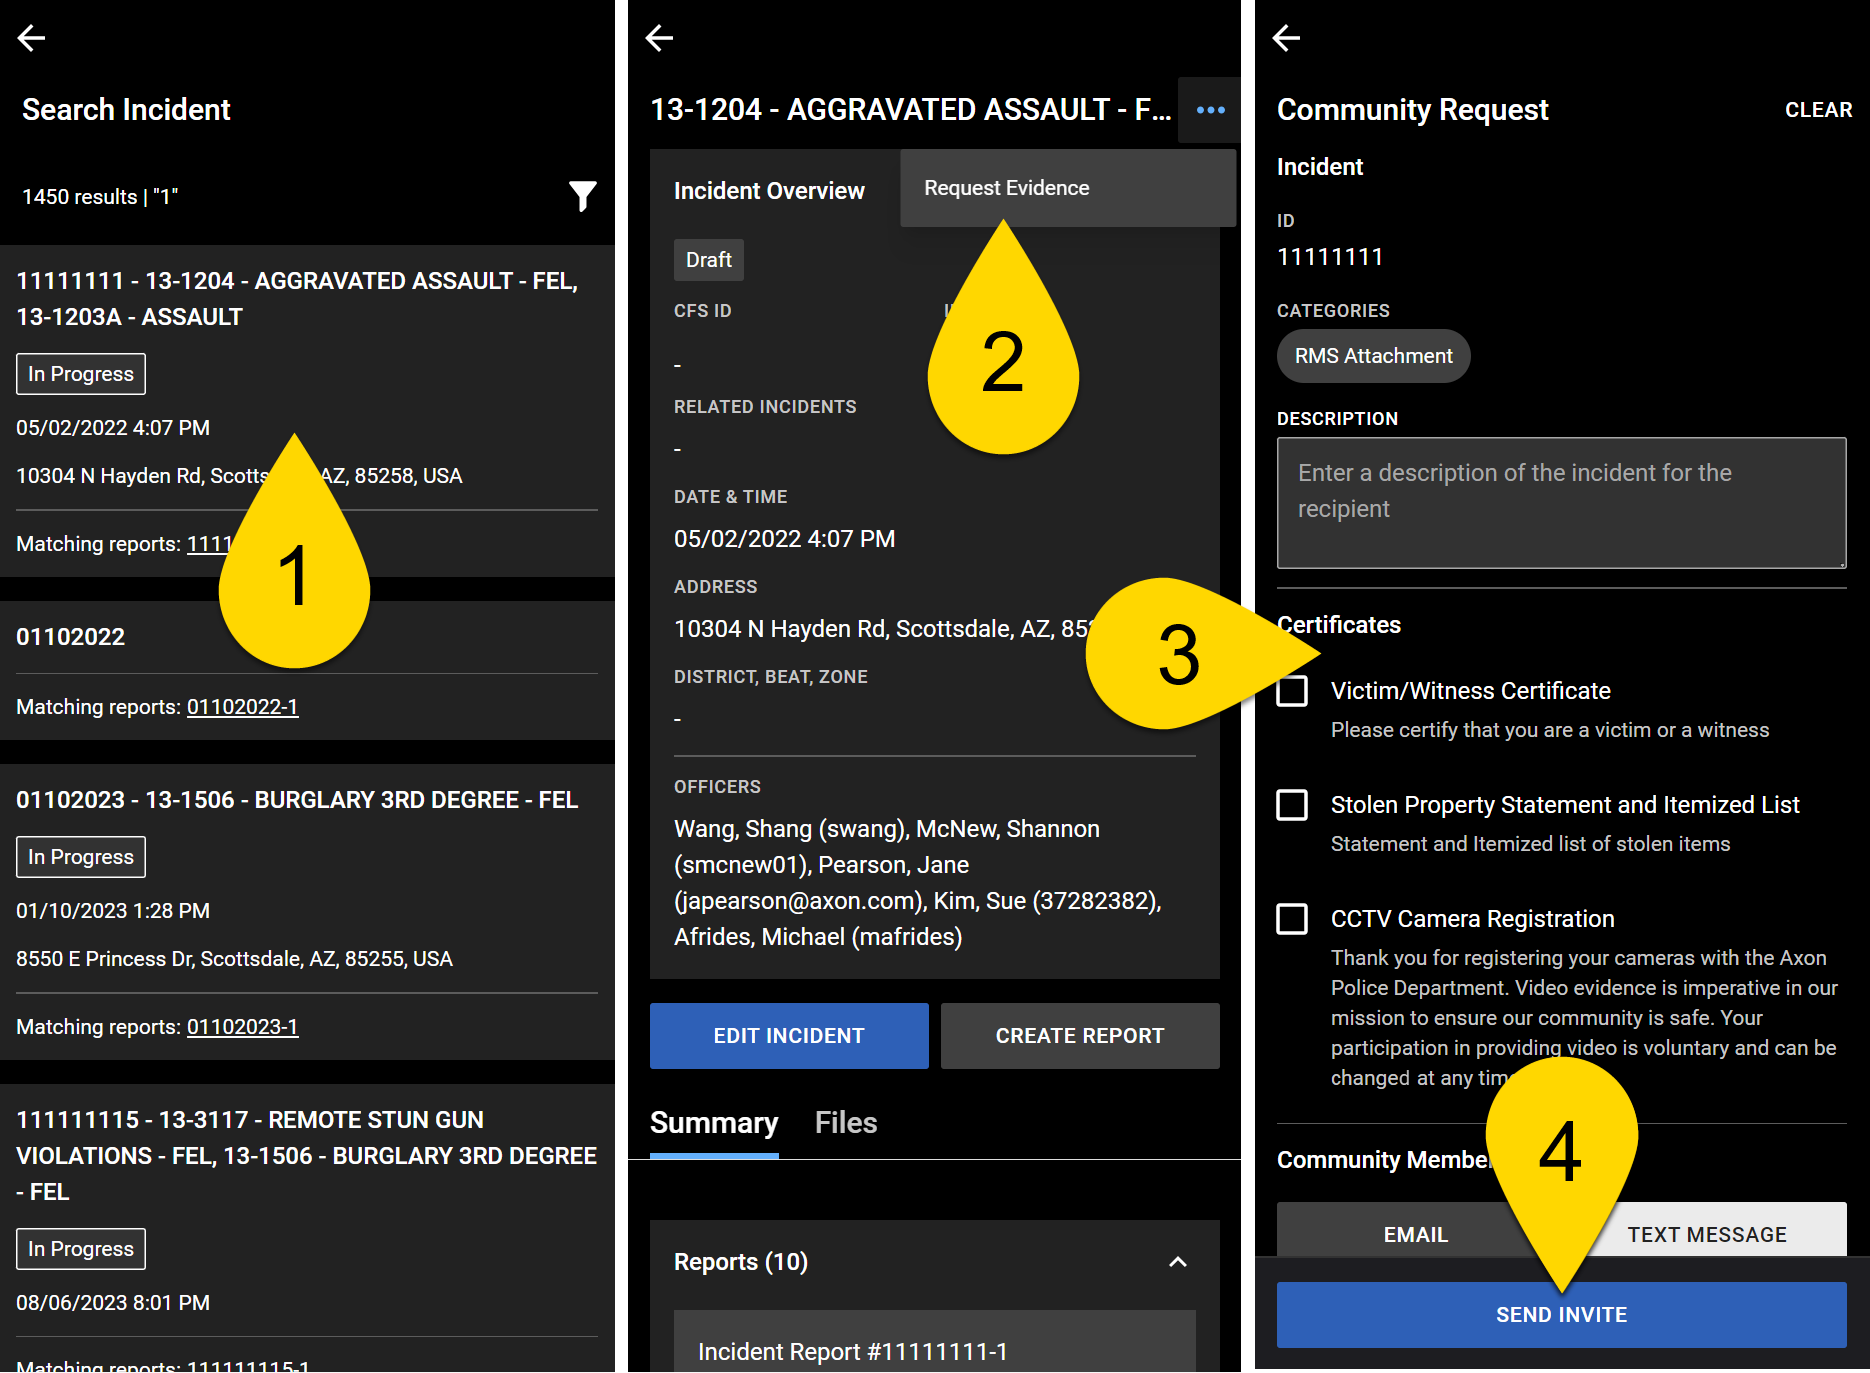Enable Stolen Property Statement and Itemized List

click(x=1292, y=805)
